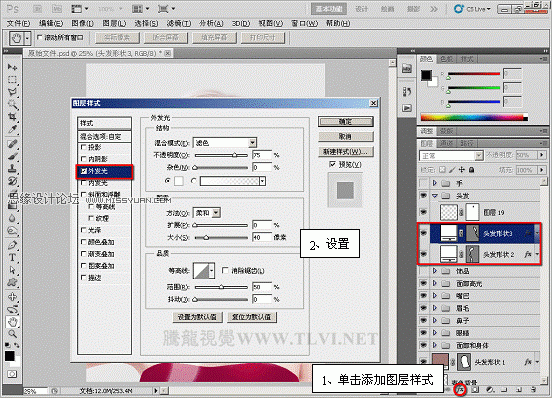
Task: Click the 取消 Cancel button
Action: click(x=345, y=136)
